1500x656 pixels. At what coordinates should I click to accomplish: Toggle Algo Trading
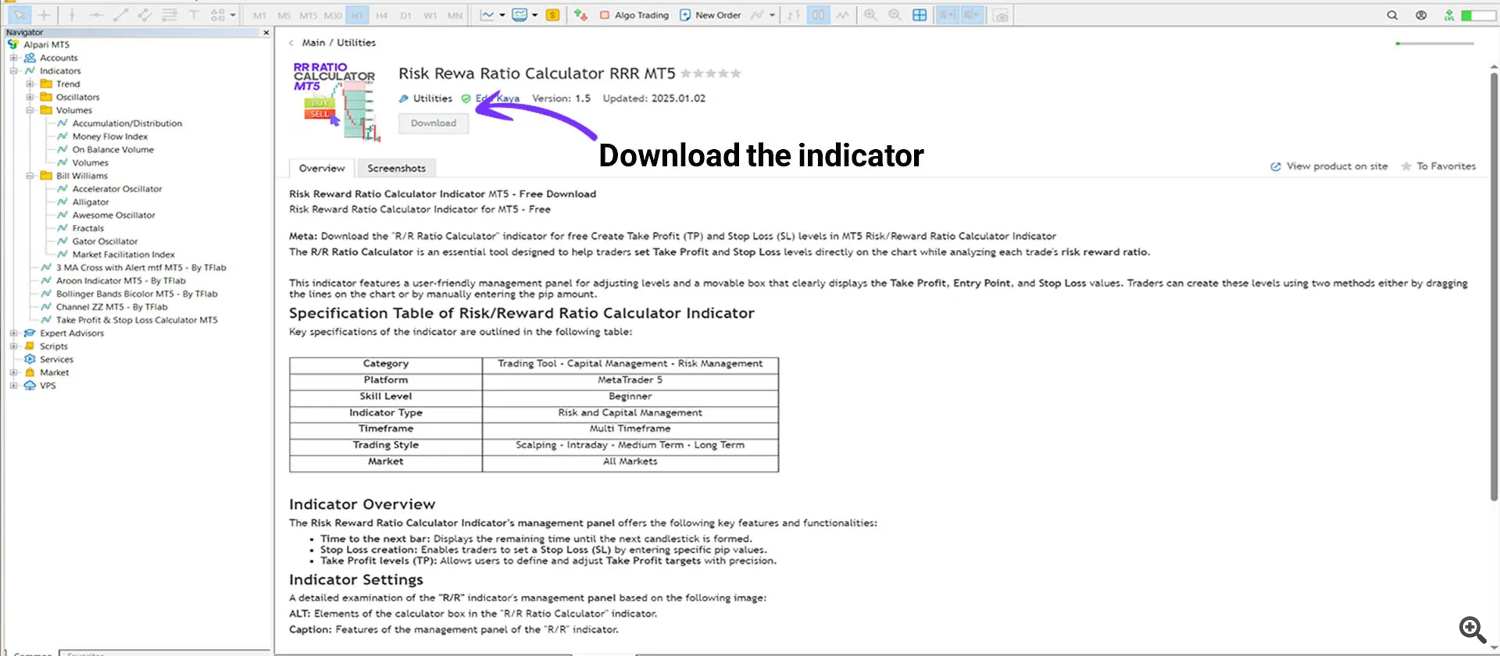click(x=634, y=15)
